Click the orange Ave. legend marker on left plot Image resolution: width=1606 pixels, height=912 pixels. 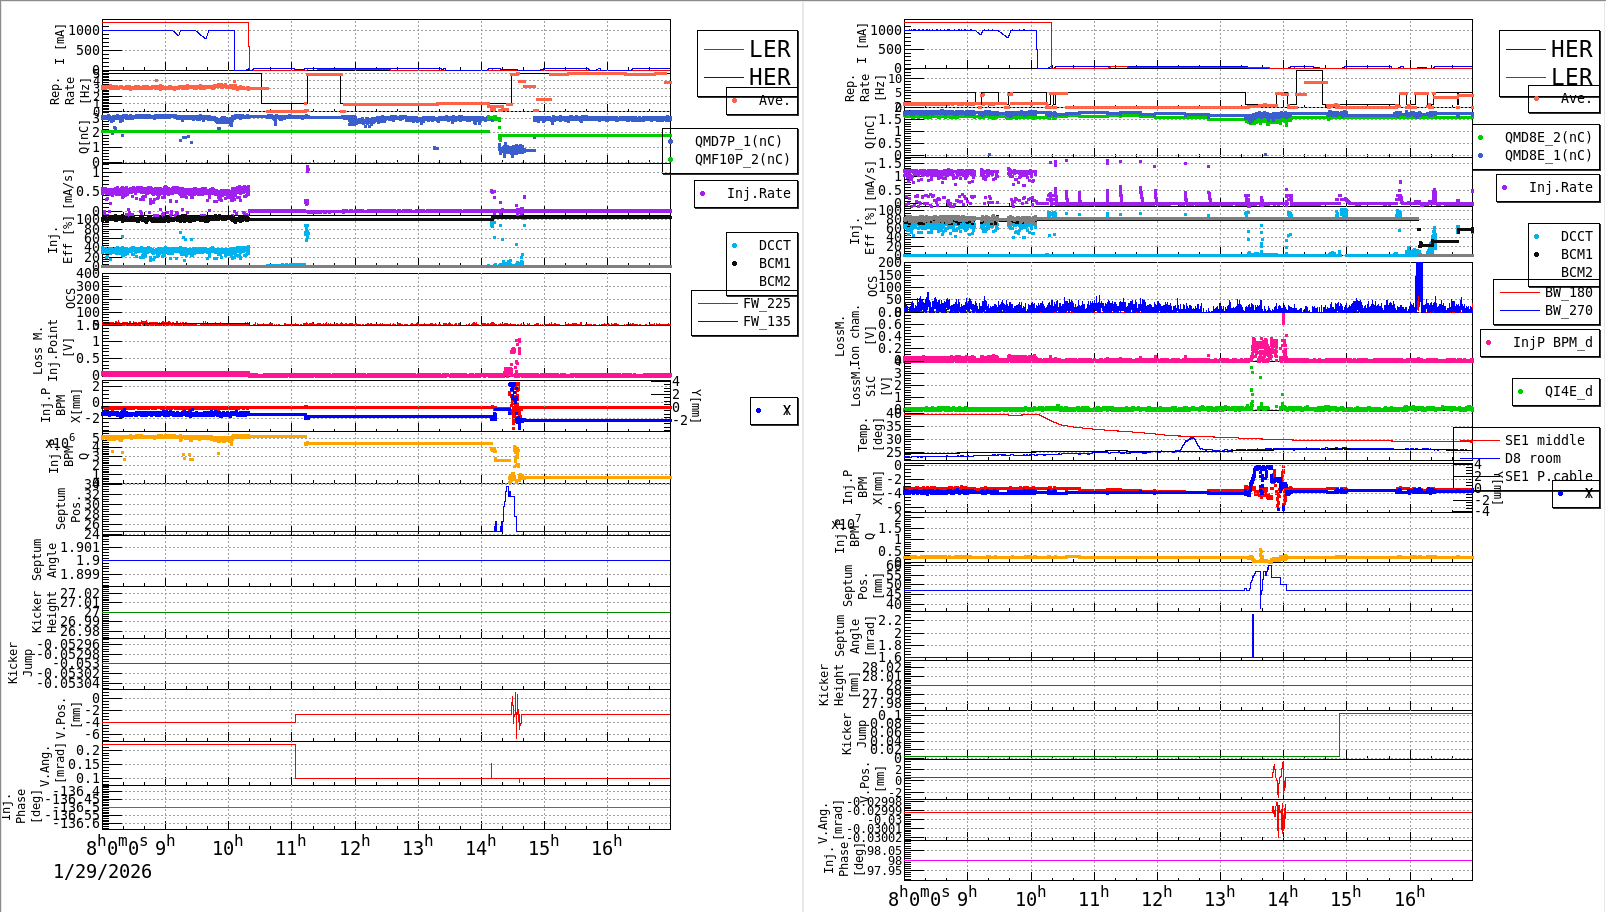point(734,100)
